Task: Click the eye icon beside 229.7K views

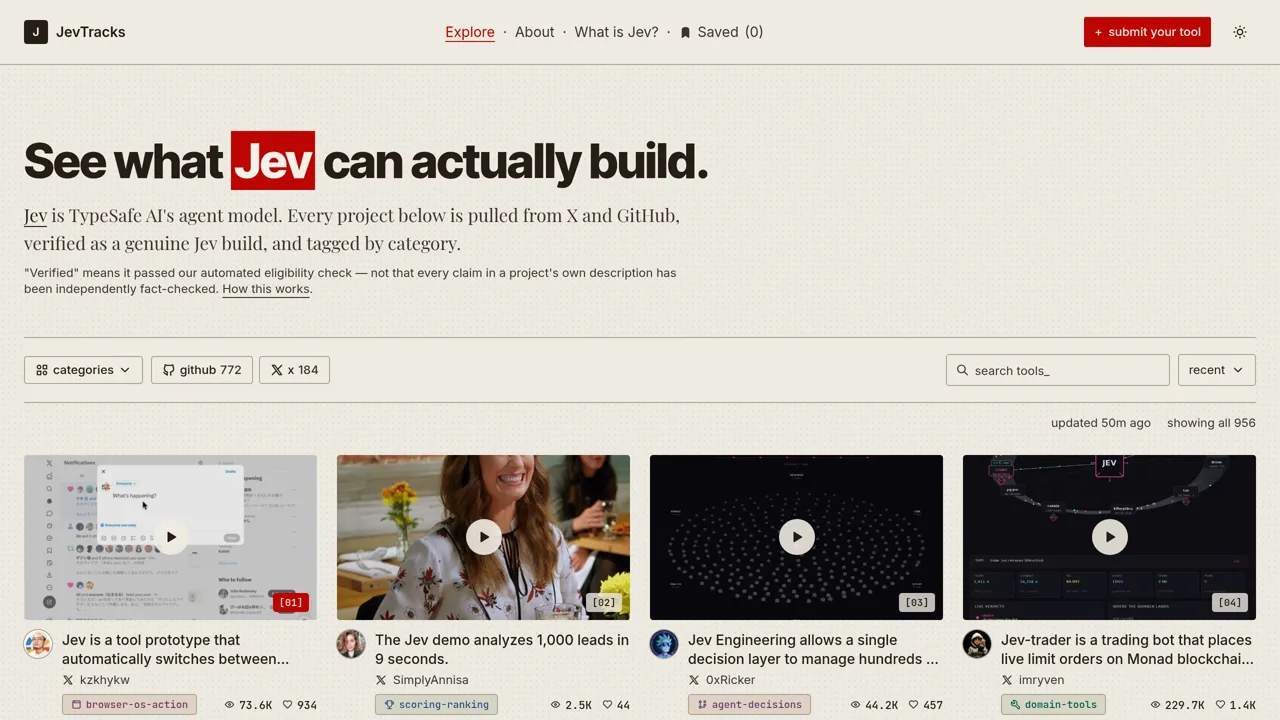Action: (1155, 705)
